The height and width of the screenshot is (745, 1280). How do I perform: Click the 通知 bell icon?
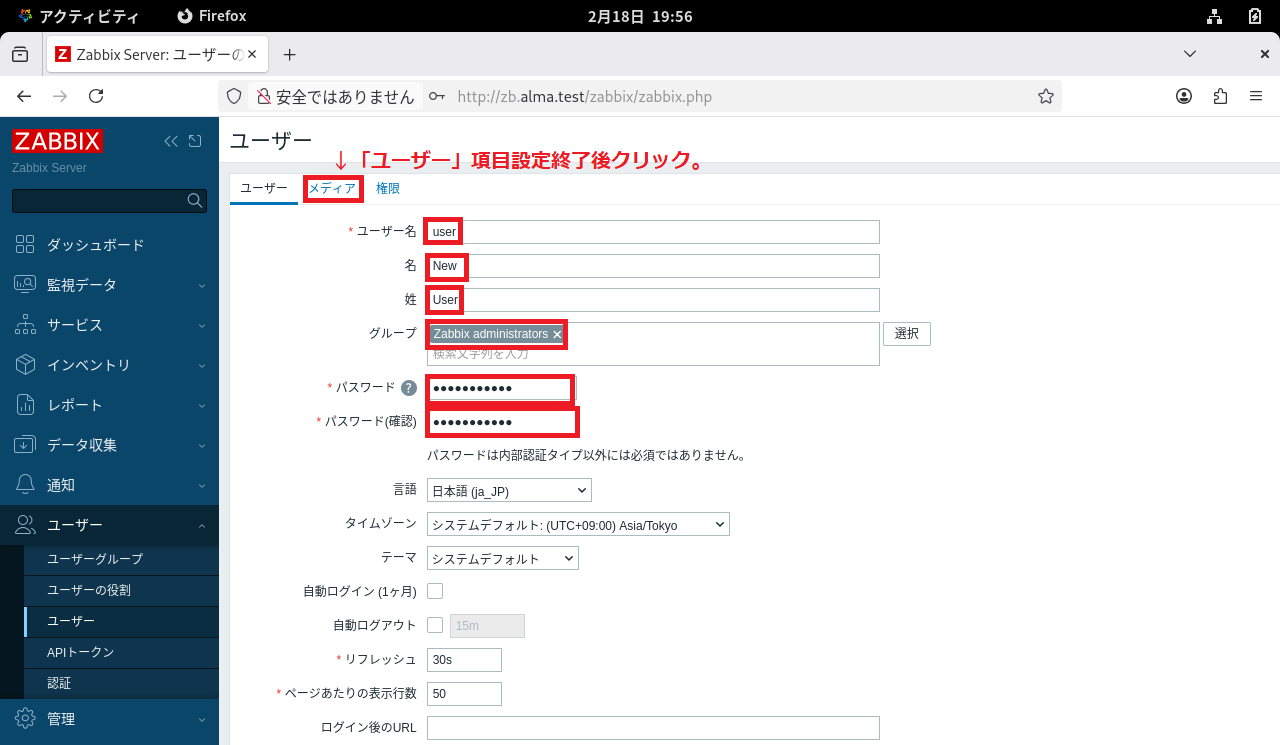point(25,485)
